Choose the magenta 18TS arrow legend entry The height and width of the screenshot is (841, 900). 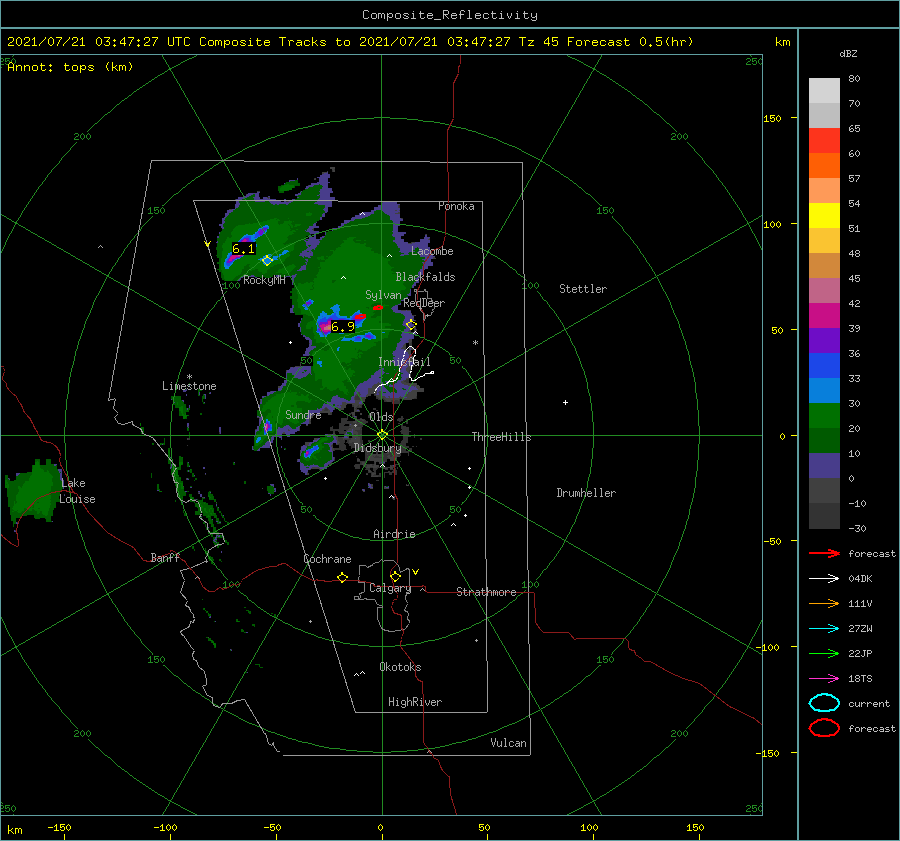tap(824, 679)
